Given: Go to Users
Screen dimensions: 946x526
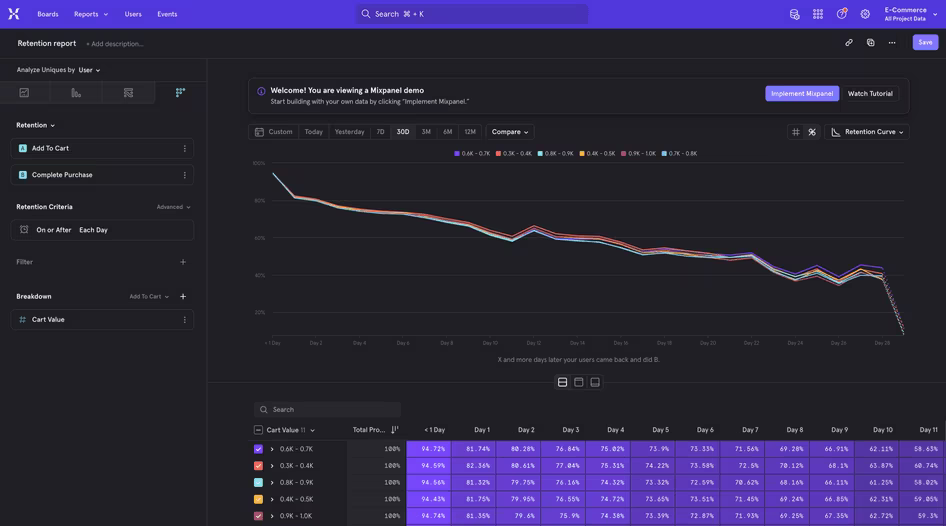Looking at the screenshot, I should pos(133,14).
